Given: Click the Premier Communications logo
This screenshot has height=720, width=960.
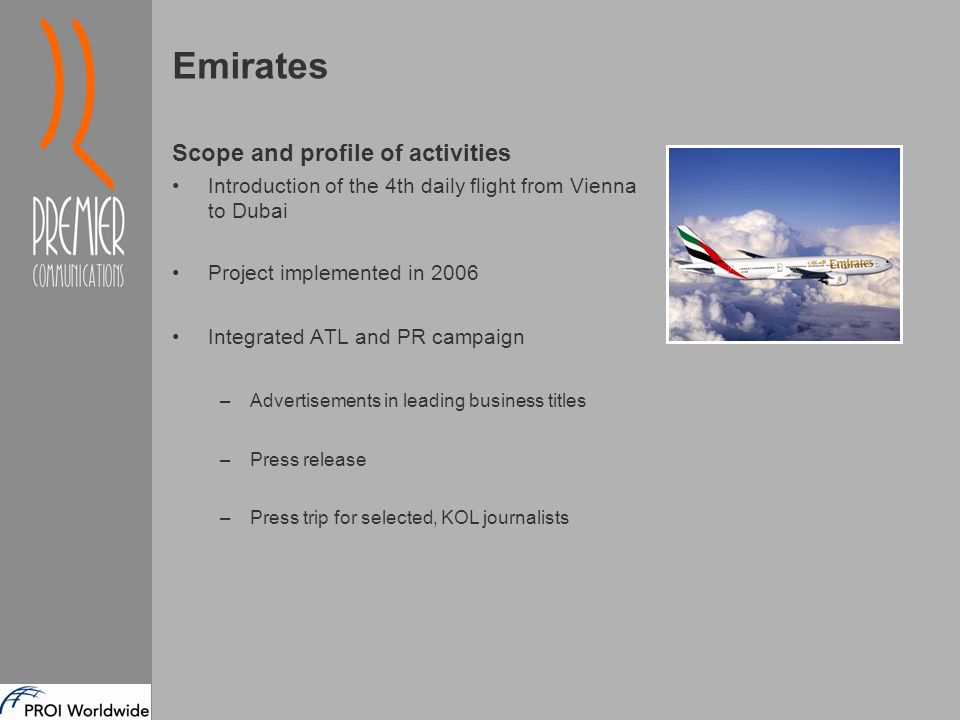Looking at the screenshot, I should click(78, 153).
